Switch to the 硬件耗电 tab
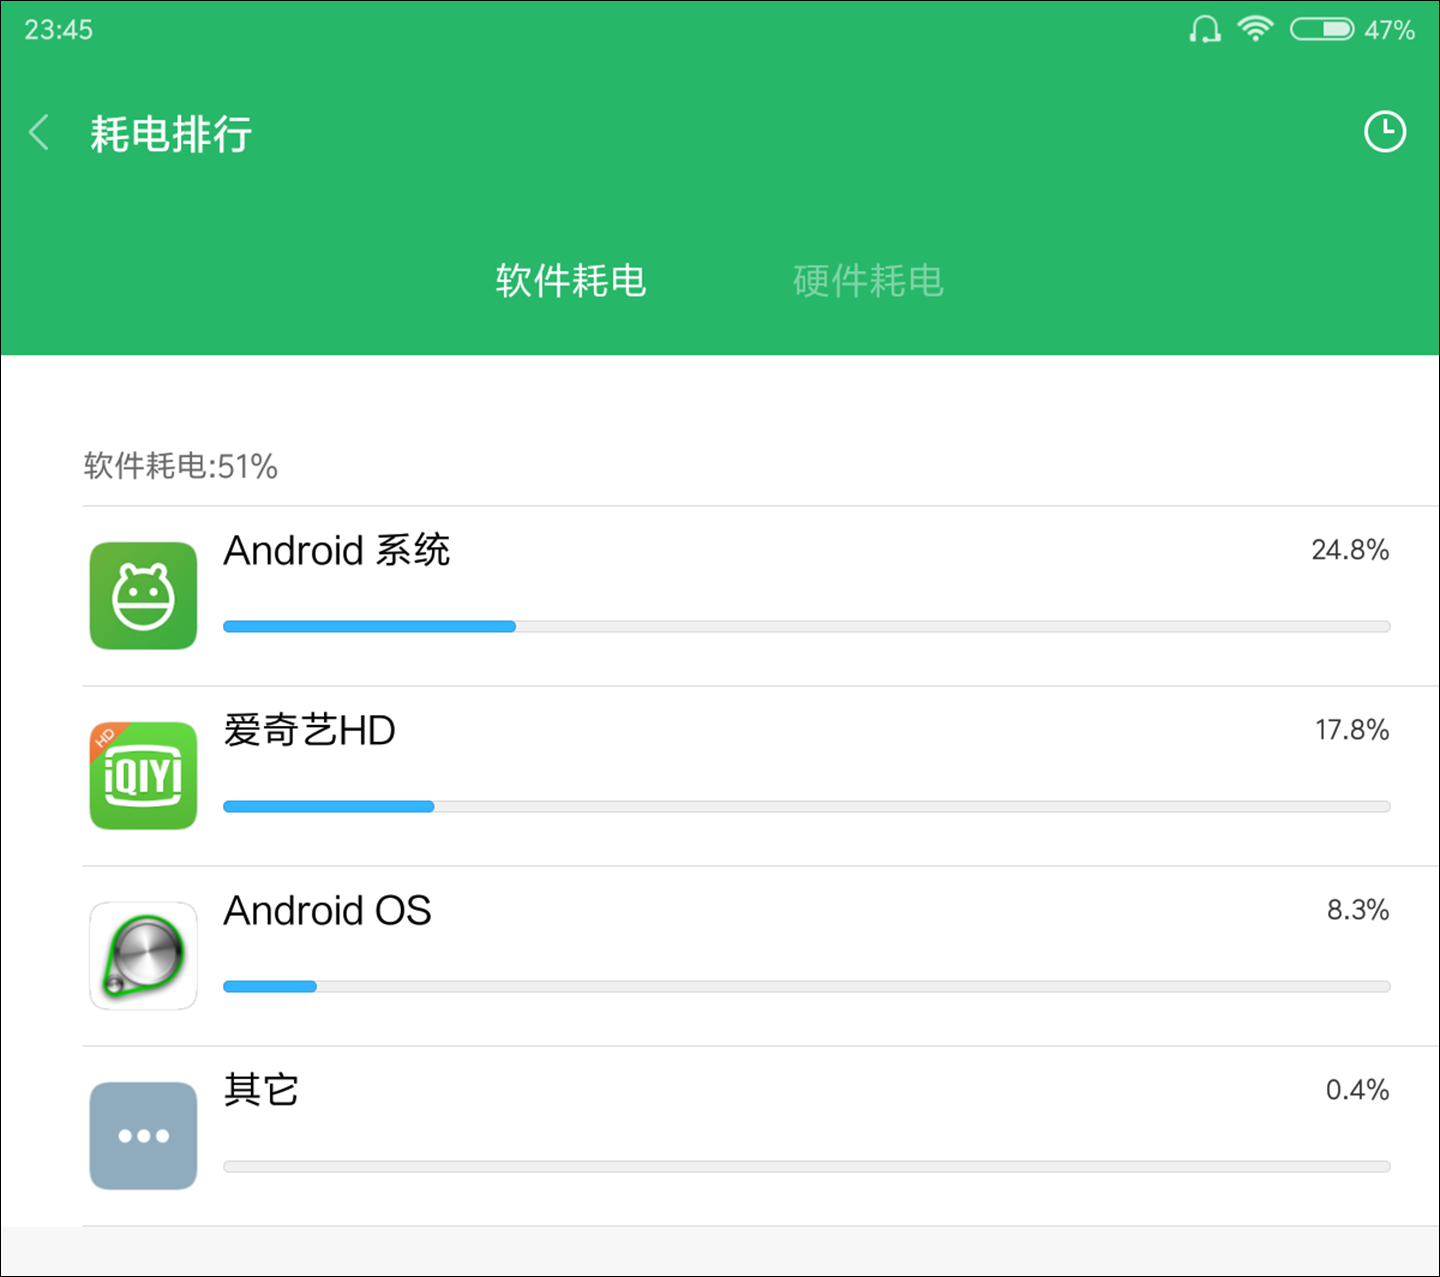The image size is (1440, 1277). (x=867, y=281)
